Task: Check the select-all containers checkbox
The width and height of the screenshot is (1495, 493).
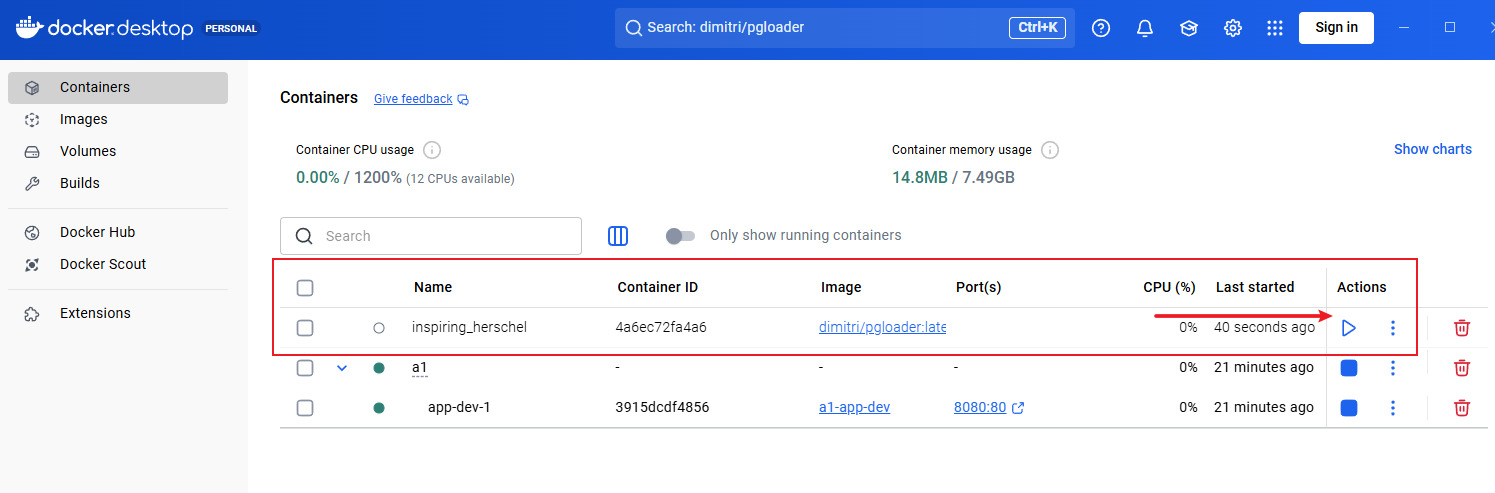Action: click(305, 288)
